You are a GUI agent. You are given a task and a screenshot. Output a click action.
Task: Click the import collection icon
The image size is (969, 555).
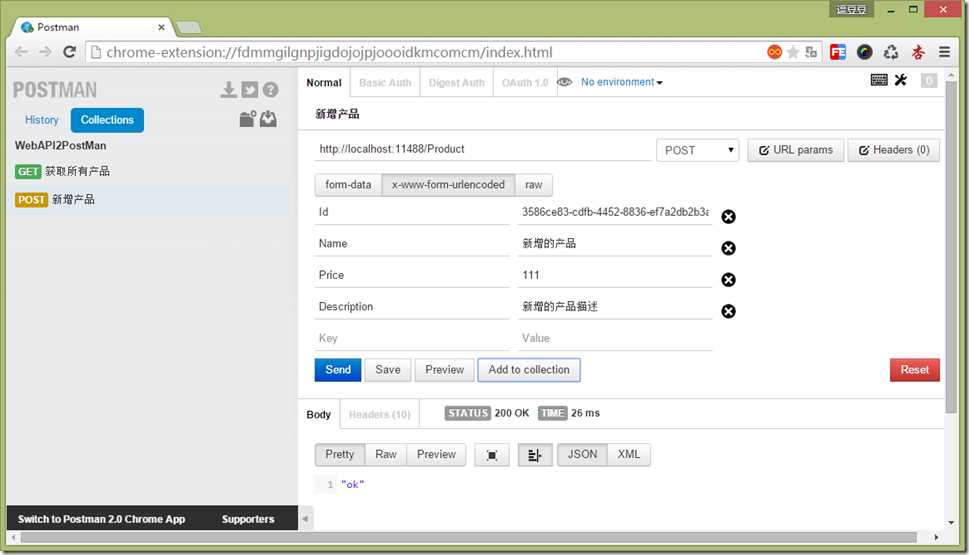(x=268, y=119)
